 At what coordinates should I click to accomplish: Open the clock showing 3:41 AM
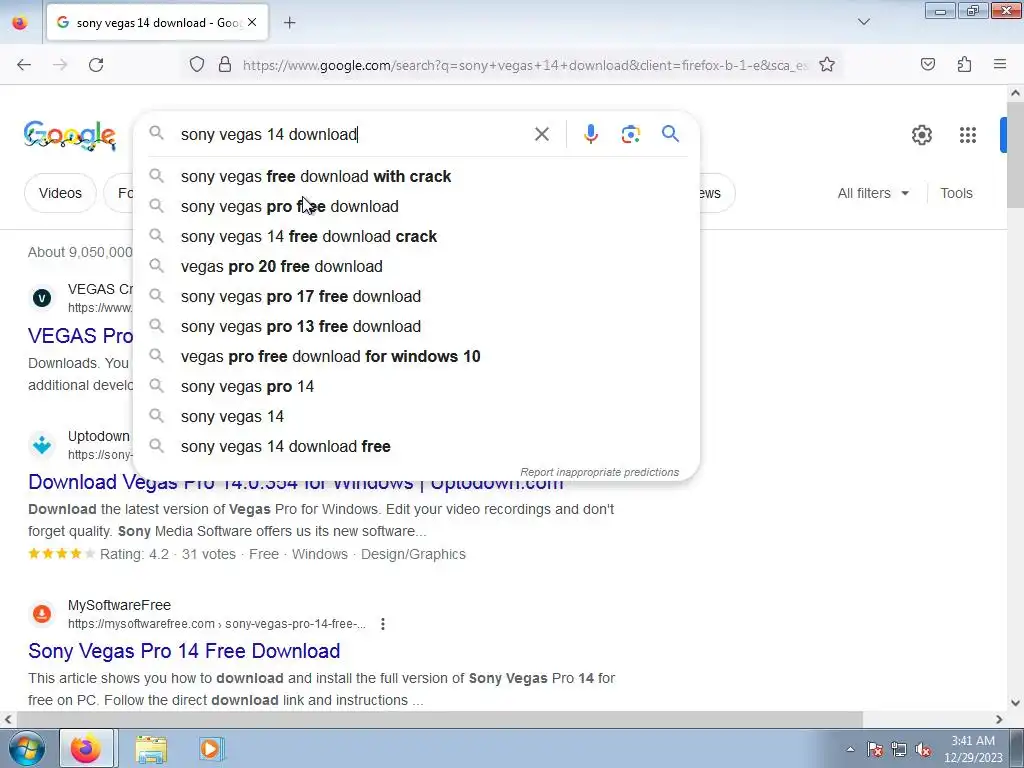973,749
